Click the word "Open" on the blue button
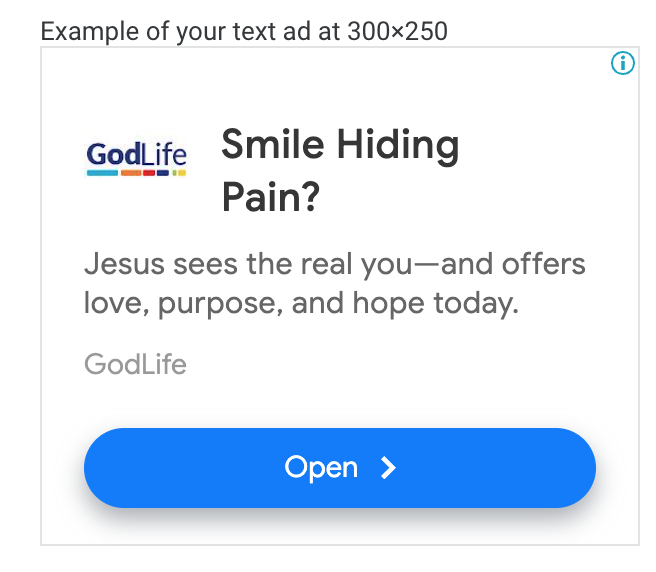Viewport: 656px width, 572px height. pyautogui.click(x=321, y=467)
